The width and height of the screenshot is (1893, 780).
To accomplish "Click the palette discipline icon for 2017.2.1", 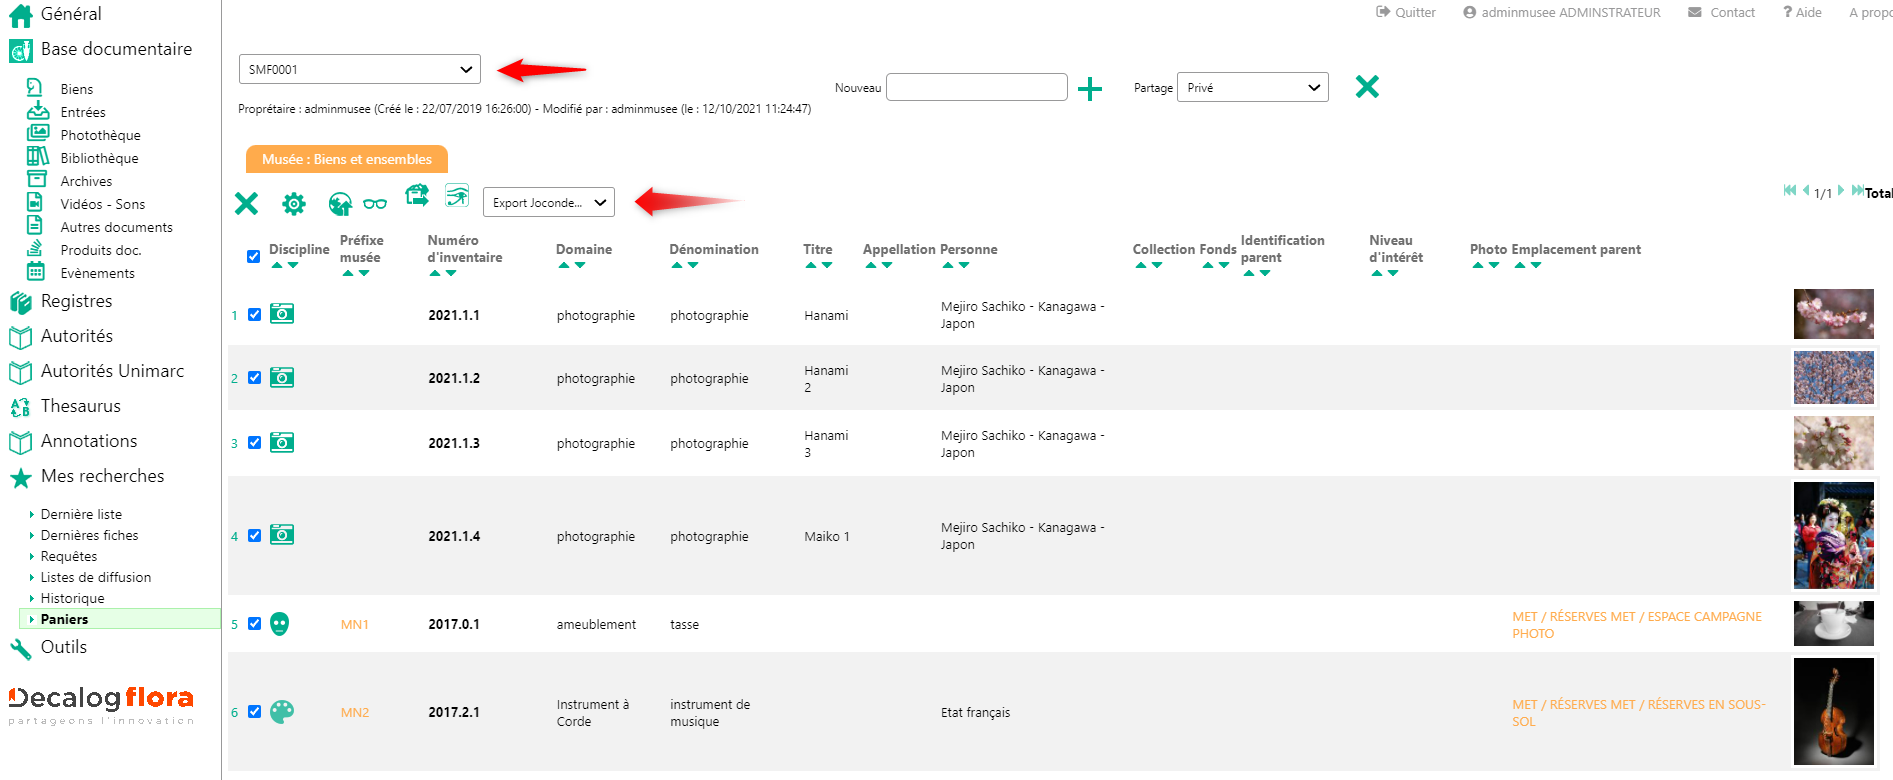I will [282, 712].
